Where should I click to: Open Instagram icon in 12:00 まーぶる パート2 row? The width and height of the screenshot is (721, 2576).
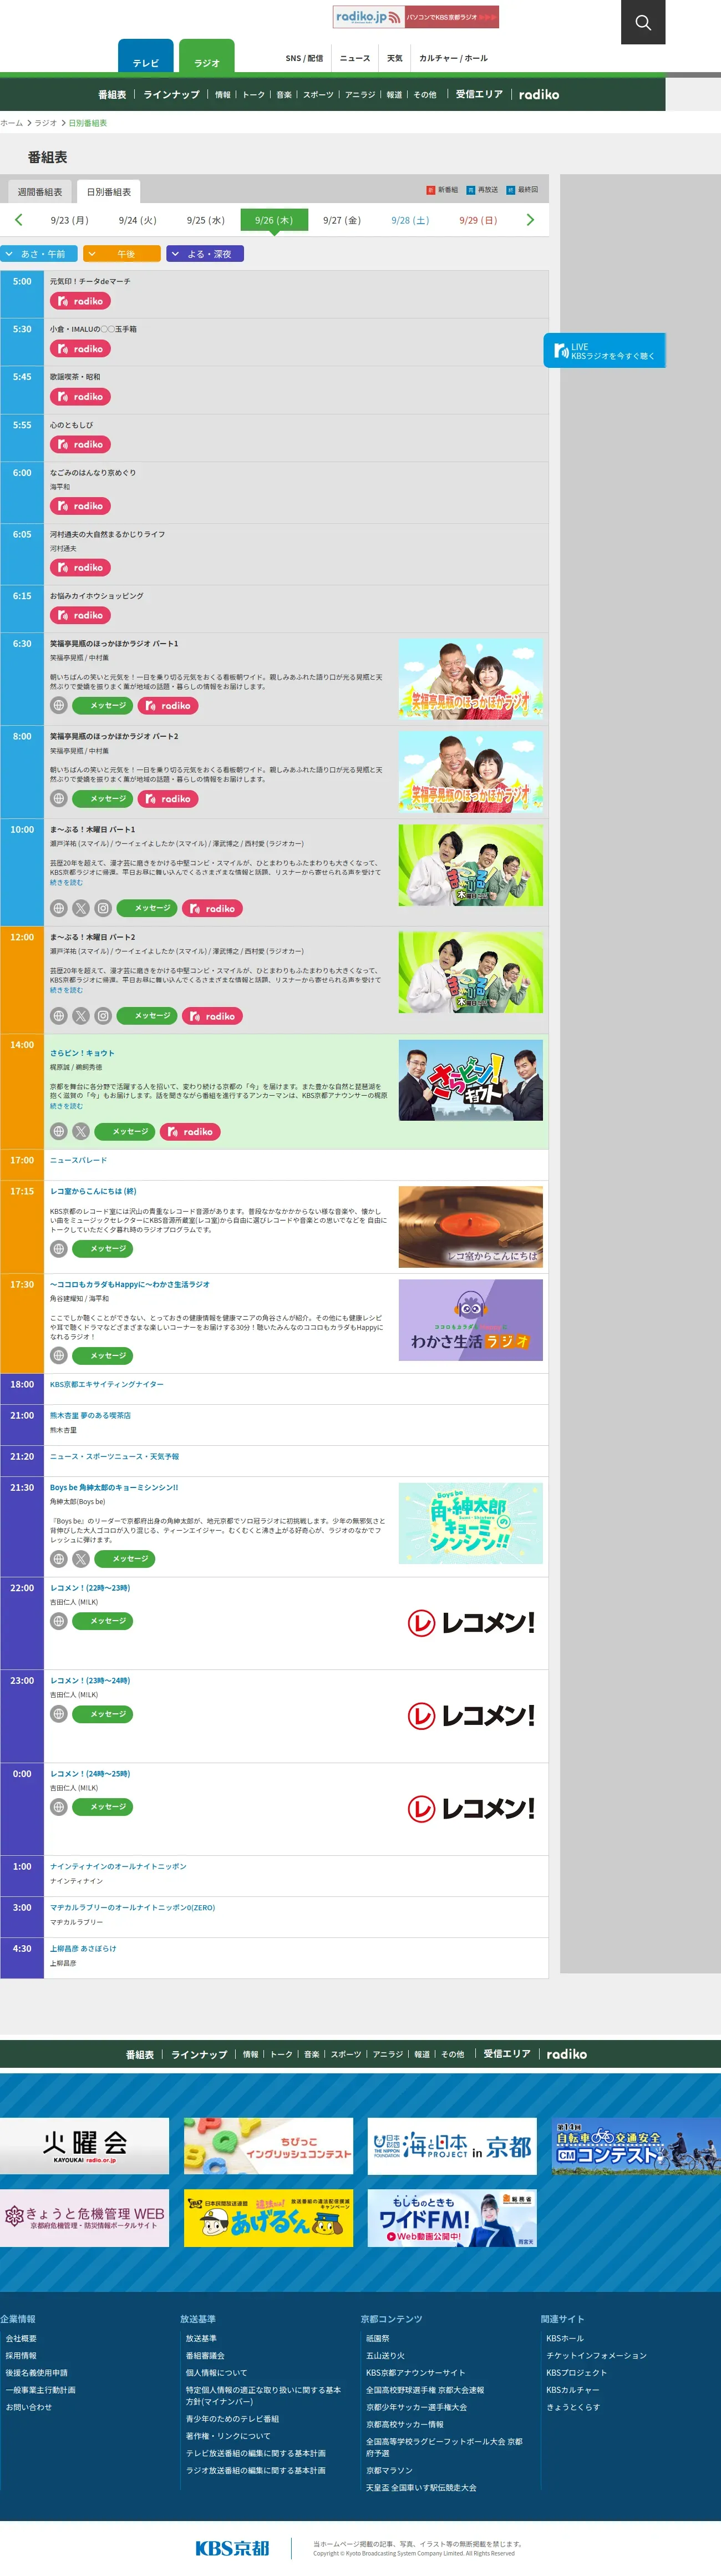click(103, 1016)
